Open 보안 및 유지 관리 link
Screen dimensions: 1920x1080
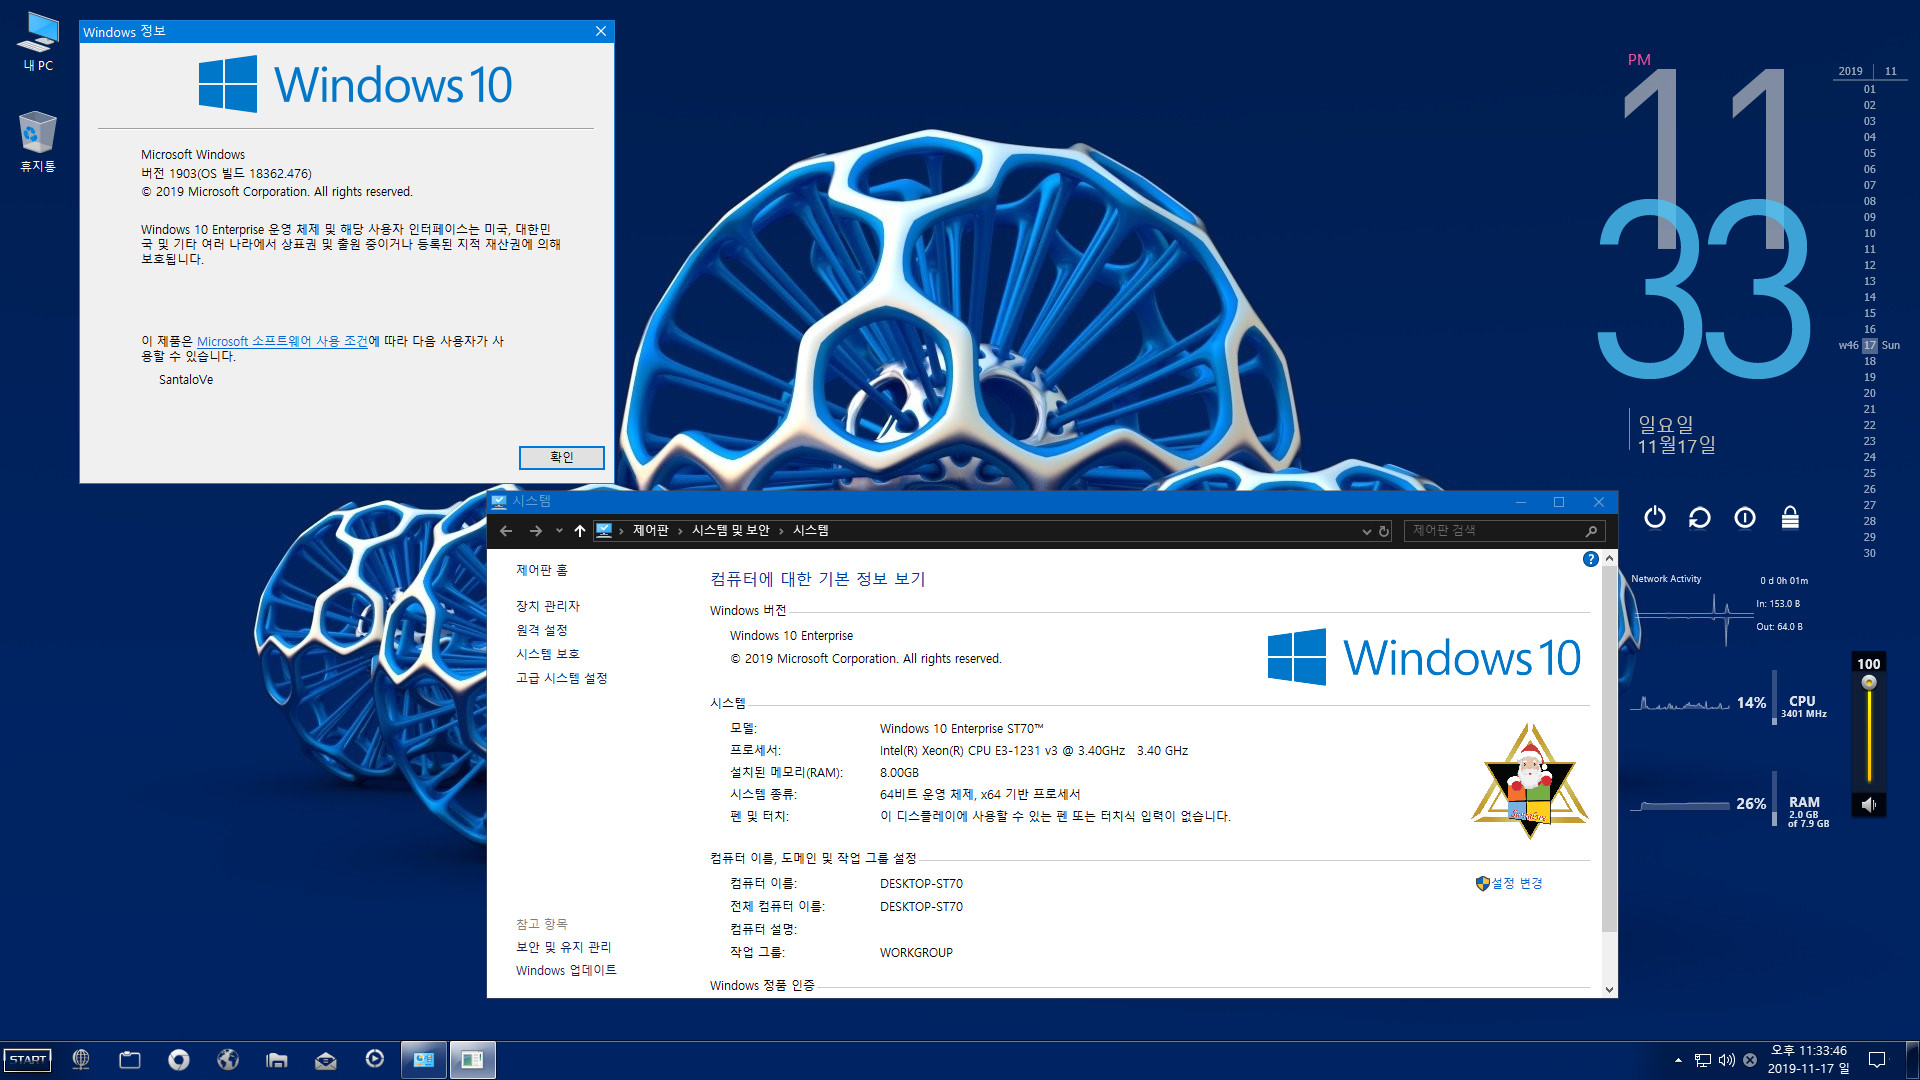coord(563,947)
